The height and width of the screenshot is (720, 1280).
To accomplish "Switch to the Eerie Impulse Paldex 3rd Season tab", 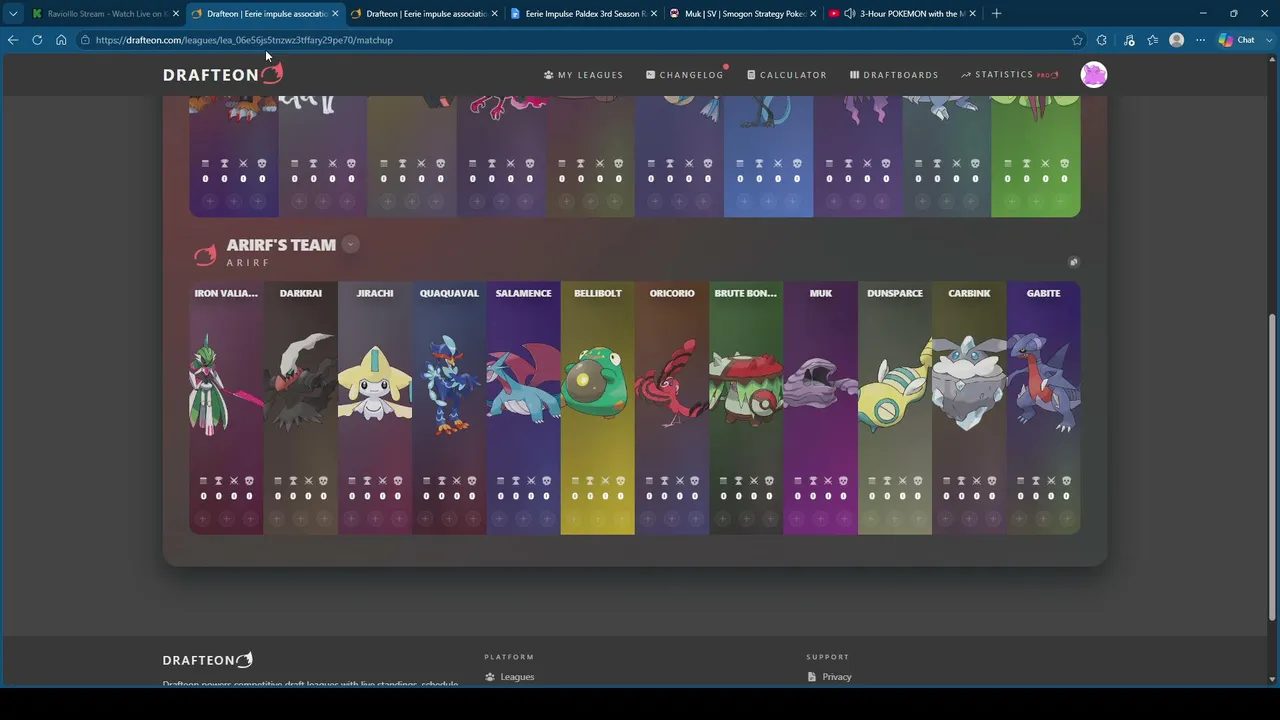I will [585, 14].
